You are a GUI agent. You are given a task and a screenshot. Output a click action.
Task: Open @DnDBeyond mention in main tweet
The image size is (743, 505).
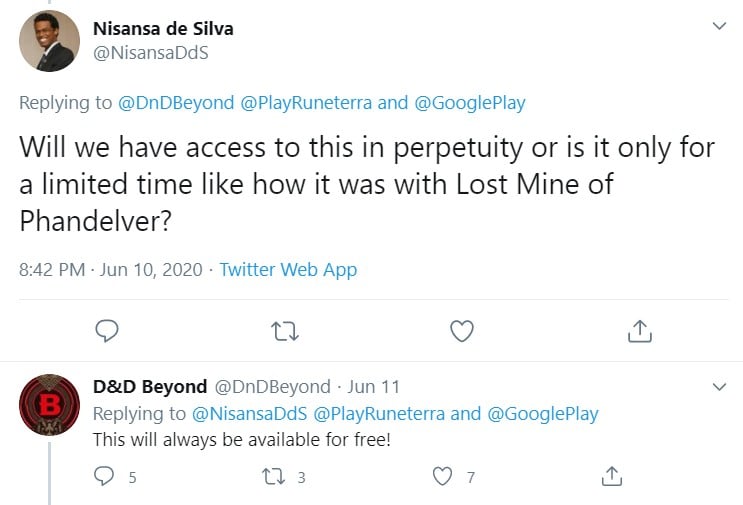click(x=176, y=103)
